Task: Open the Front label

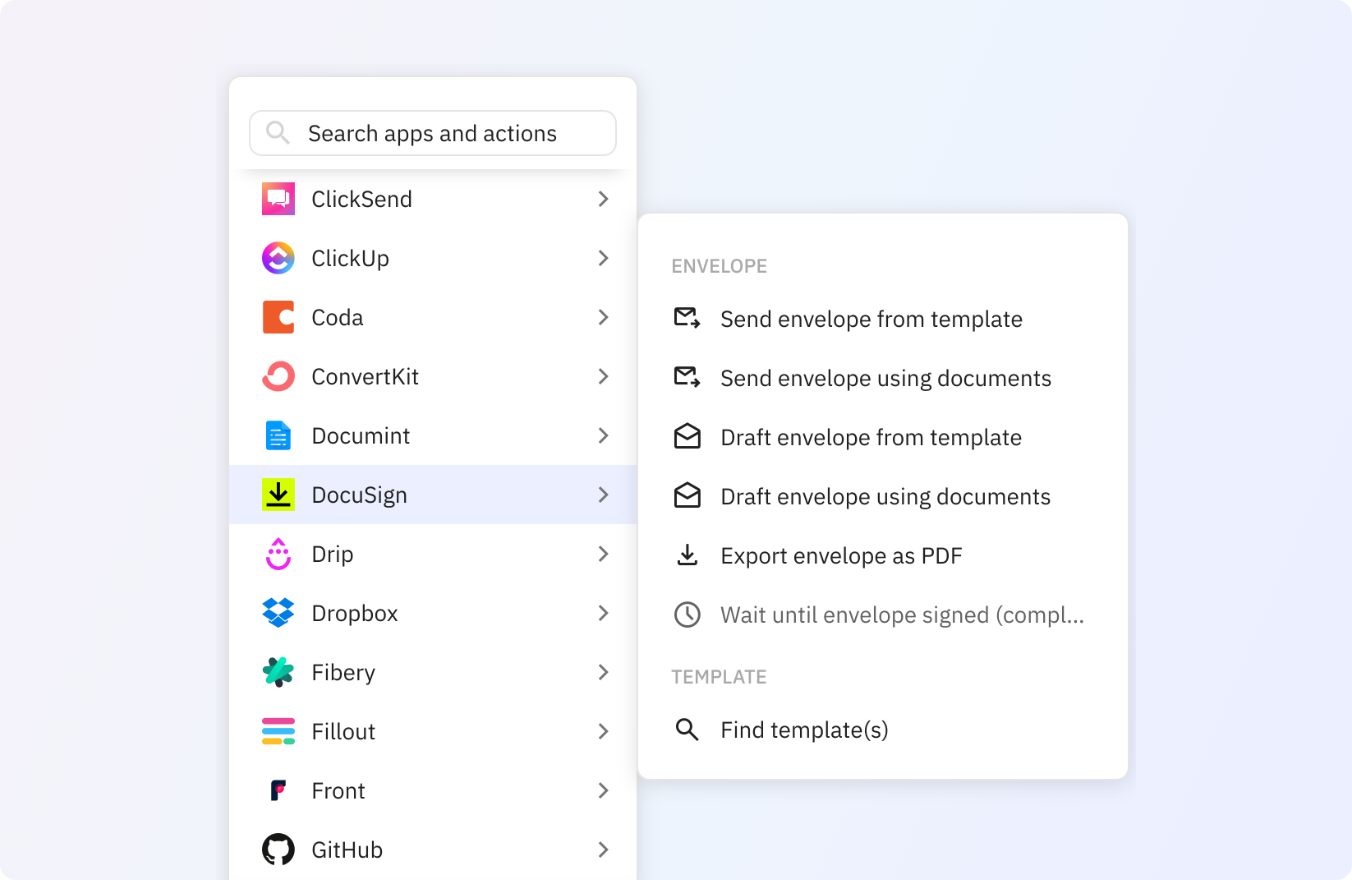Action: pyautogui.click(x=338, y=790)
